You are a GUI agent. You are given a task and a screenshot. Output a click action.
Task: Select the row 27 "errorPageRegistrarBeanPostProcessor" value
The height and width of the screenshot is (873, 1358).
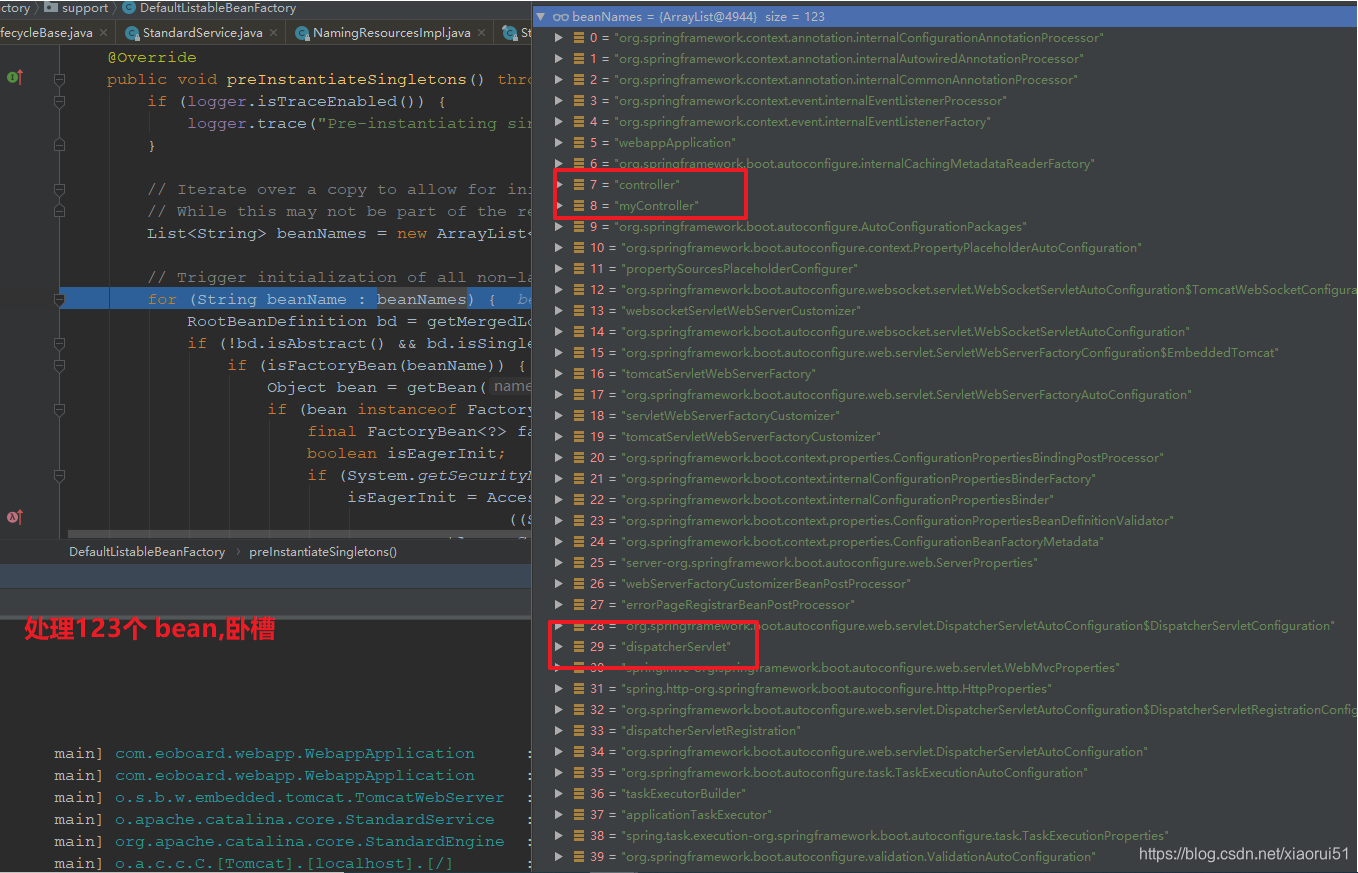tap(738, 605)
